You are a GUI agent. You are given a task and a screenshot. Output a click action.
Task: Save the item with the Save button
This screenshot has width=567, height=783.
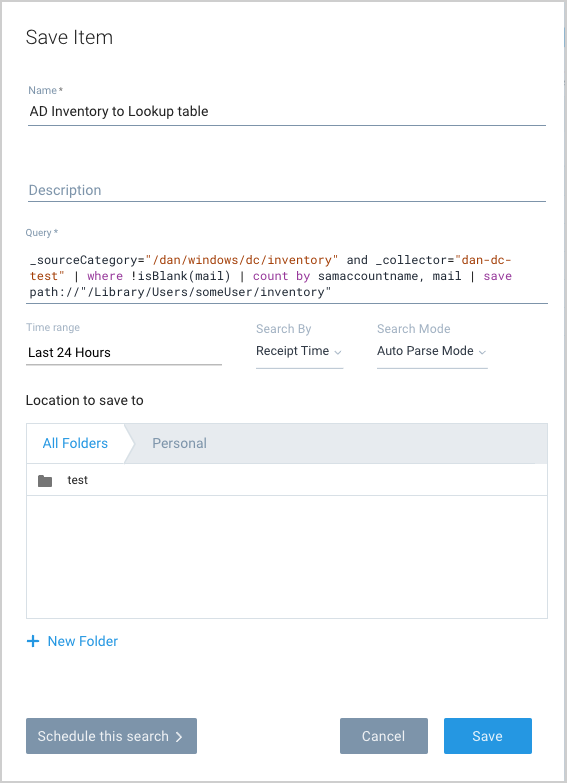[x=488, y=736]
